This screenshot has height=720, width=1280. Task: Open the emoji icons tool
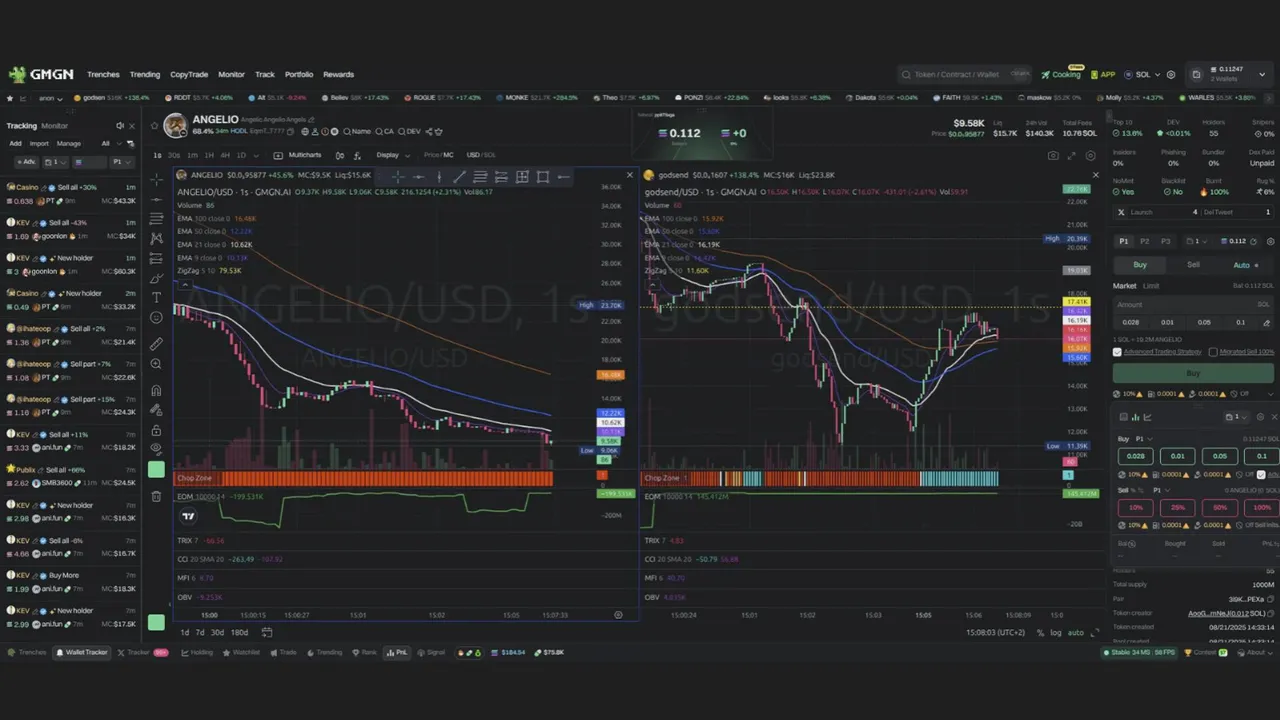156,318
